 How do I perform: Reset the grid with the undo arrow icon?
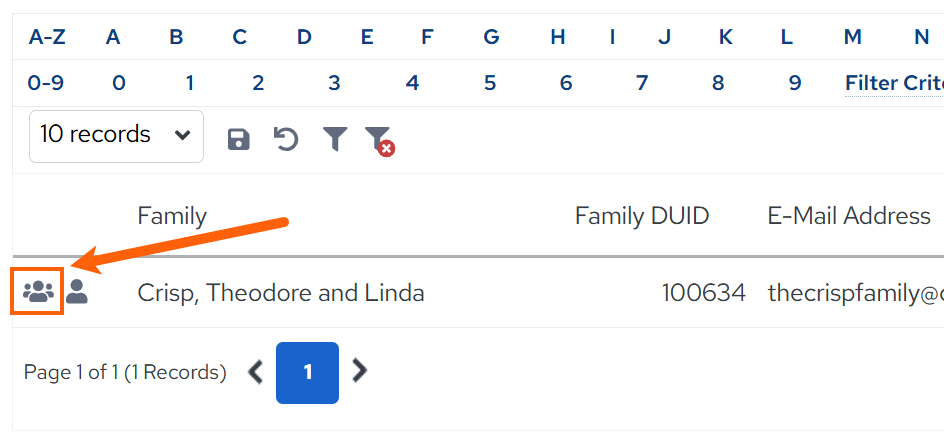coord(286,139)
